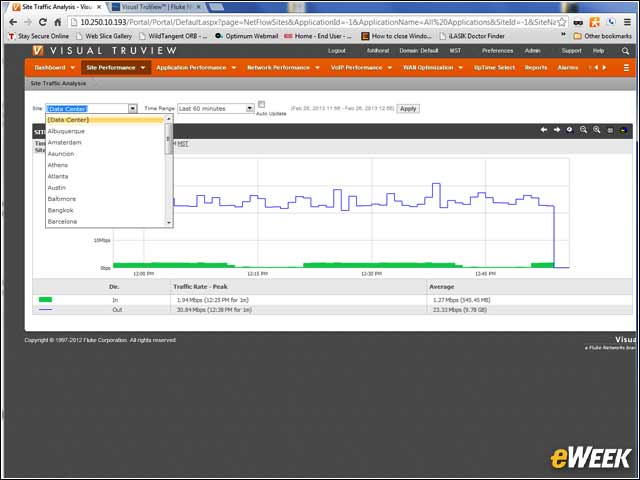Open the Reports menu item

click(x=536, y=68)
